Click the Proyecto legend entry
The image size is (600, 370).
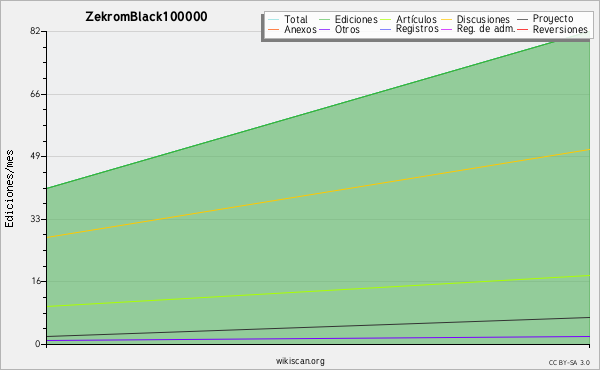[545, 19]
